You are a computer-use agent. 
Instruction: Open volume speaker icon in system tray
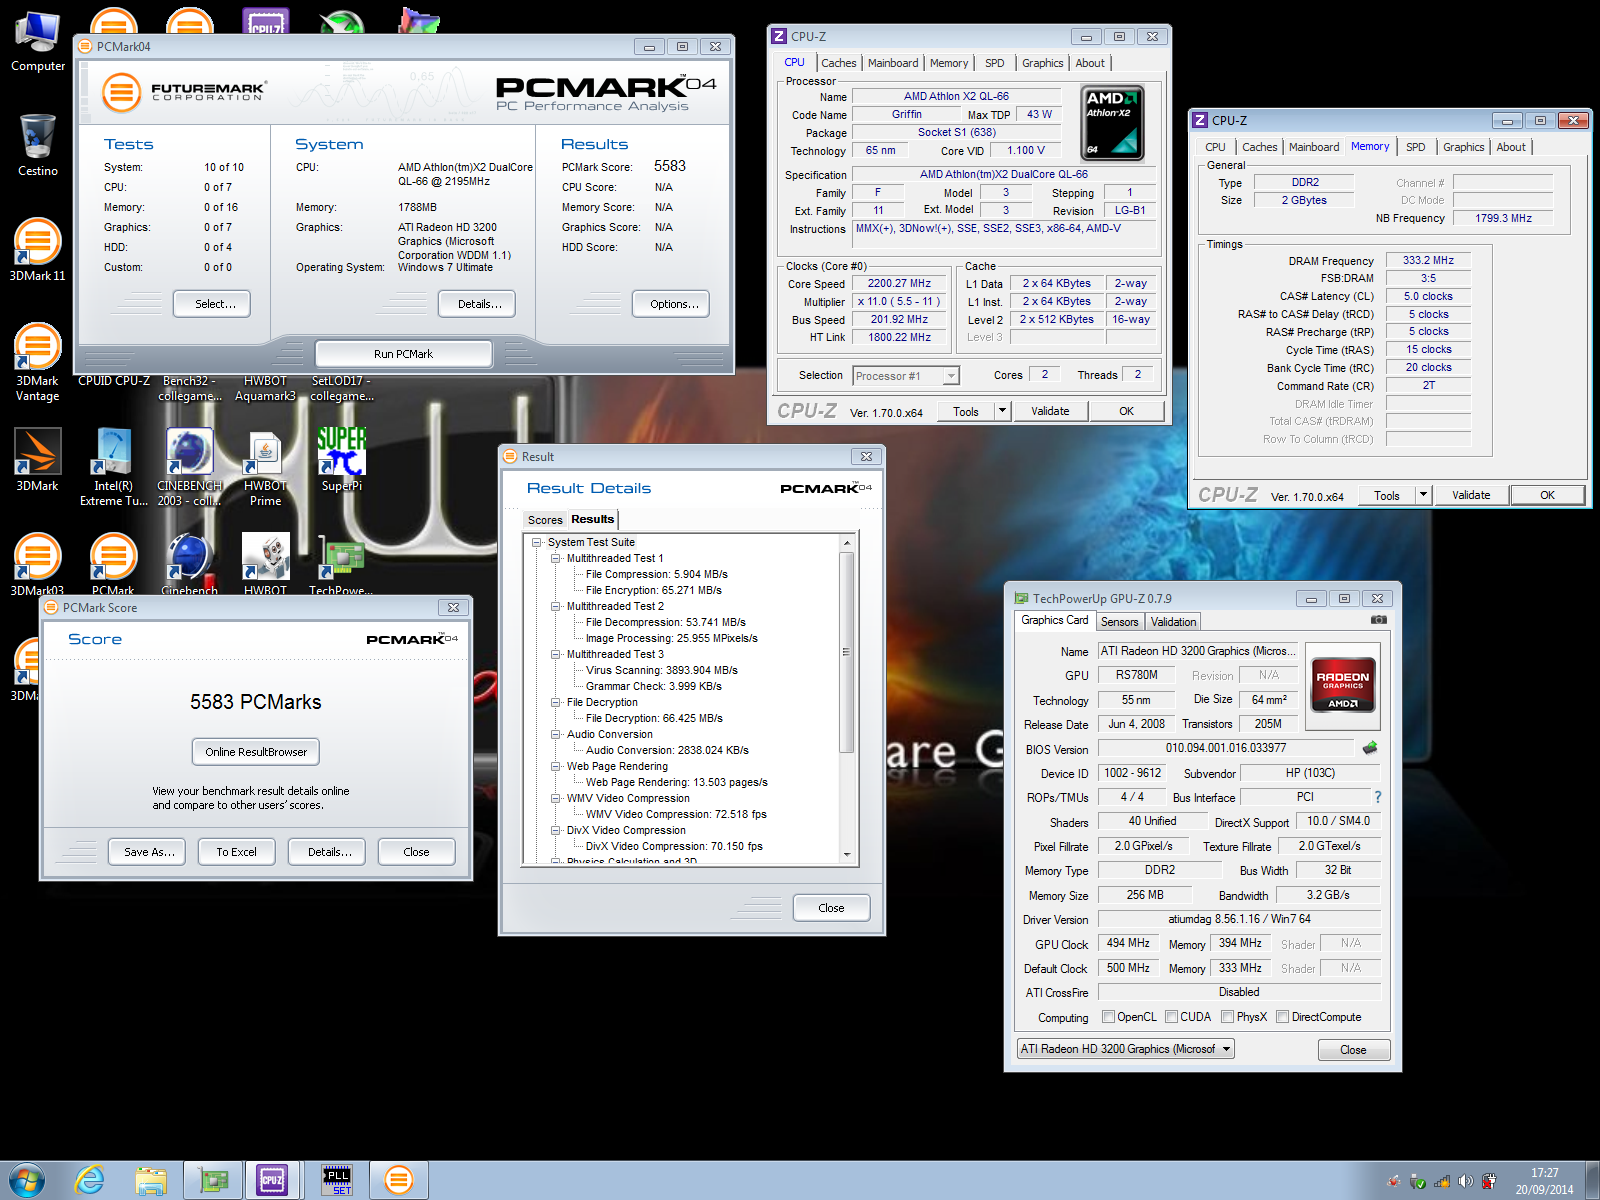(1466, 1181)
